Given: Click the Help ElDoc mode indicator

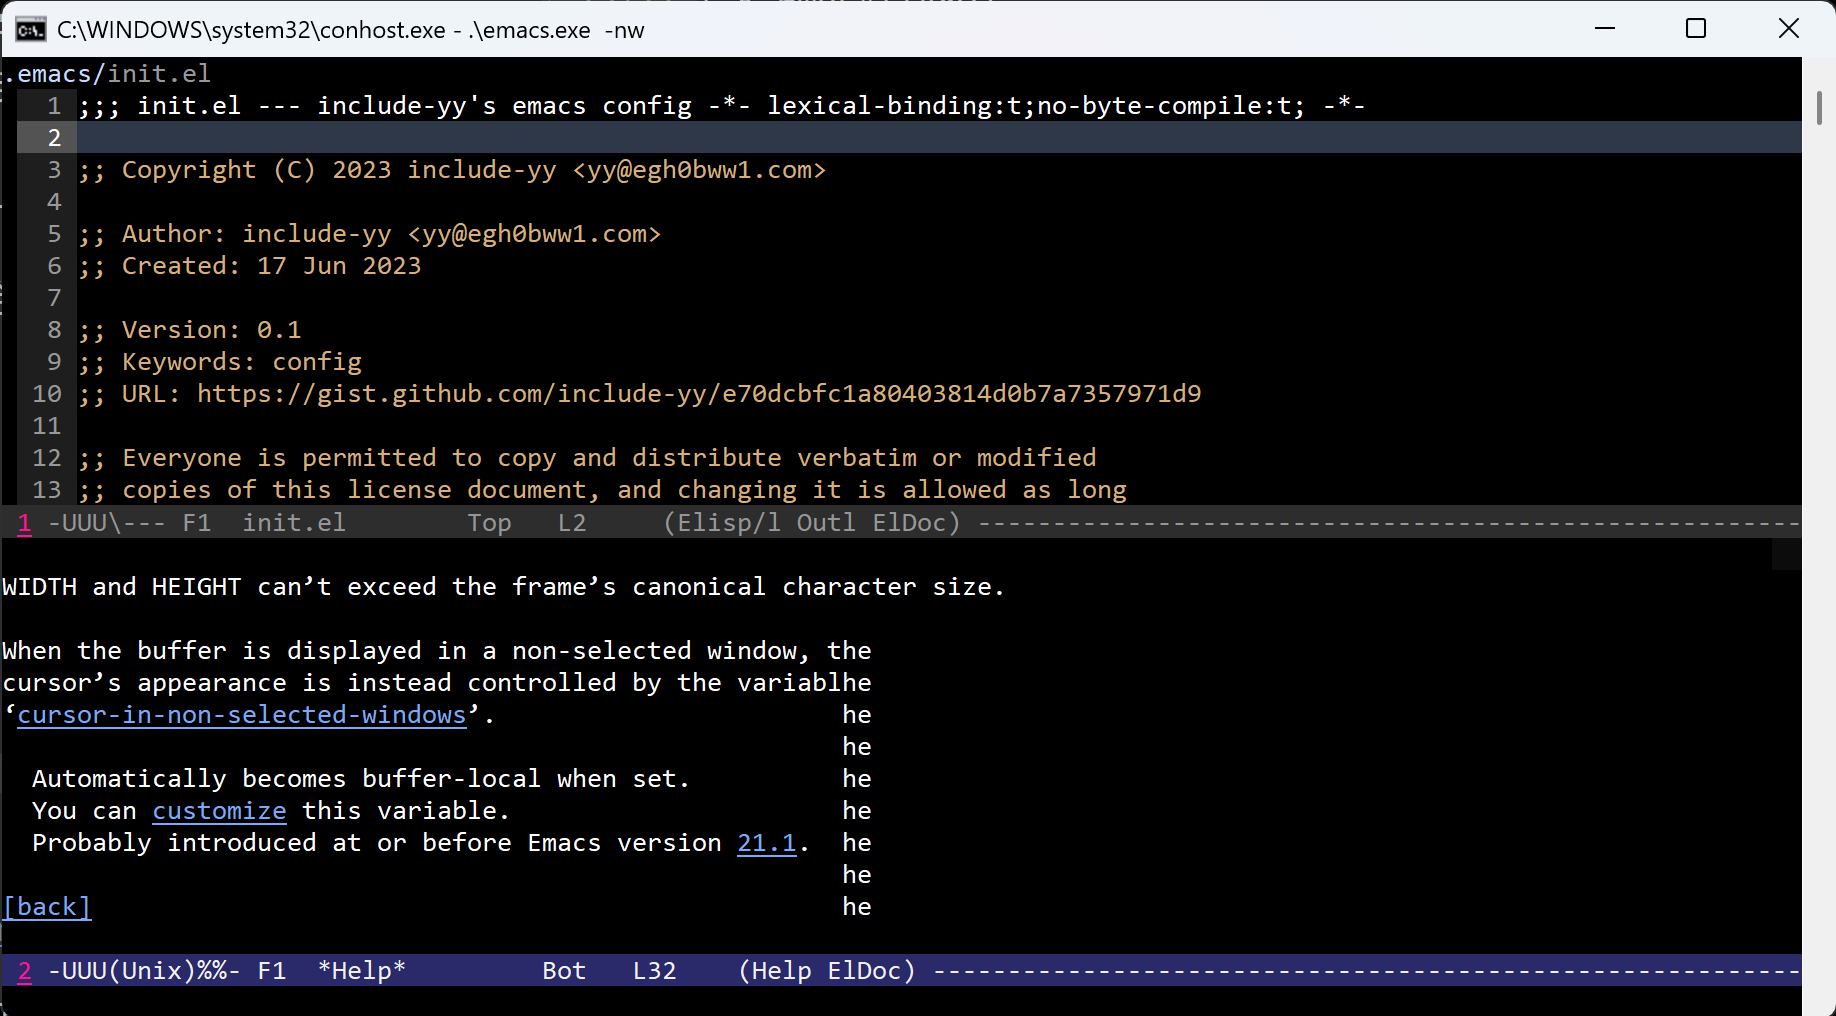Looking at the screenshot, I should coord(826,971).
